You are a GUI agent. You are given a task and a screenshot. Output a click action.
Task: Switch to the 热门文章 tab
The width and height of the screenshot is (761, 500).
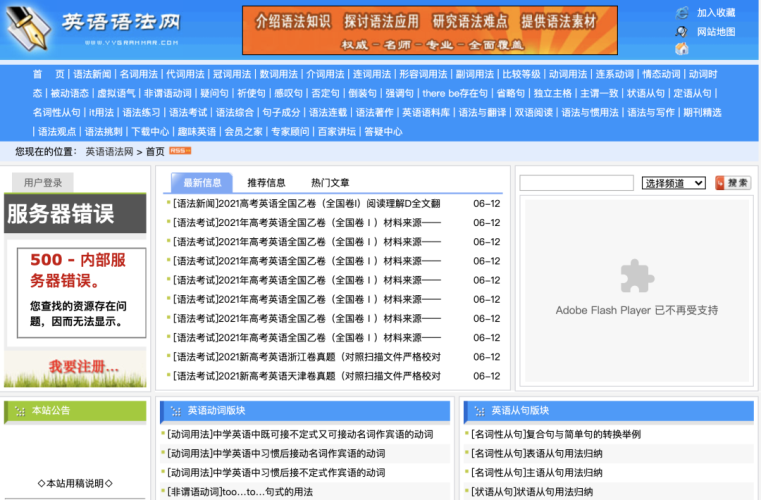330,183
